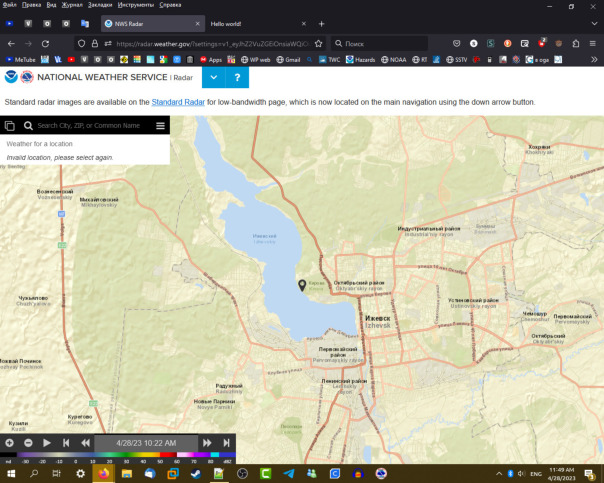This screenshot has height=483, width=604.
Task: Click the NOAA logo in header
Action: (11, 77)
